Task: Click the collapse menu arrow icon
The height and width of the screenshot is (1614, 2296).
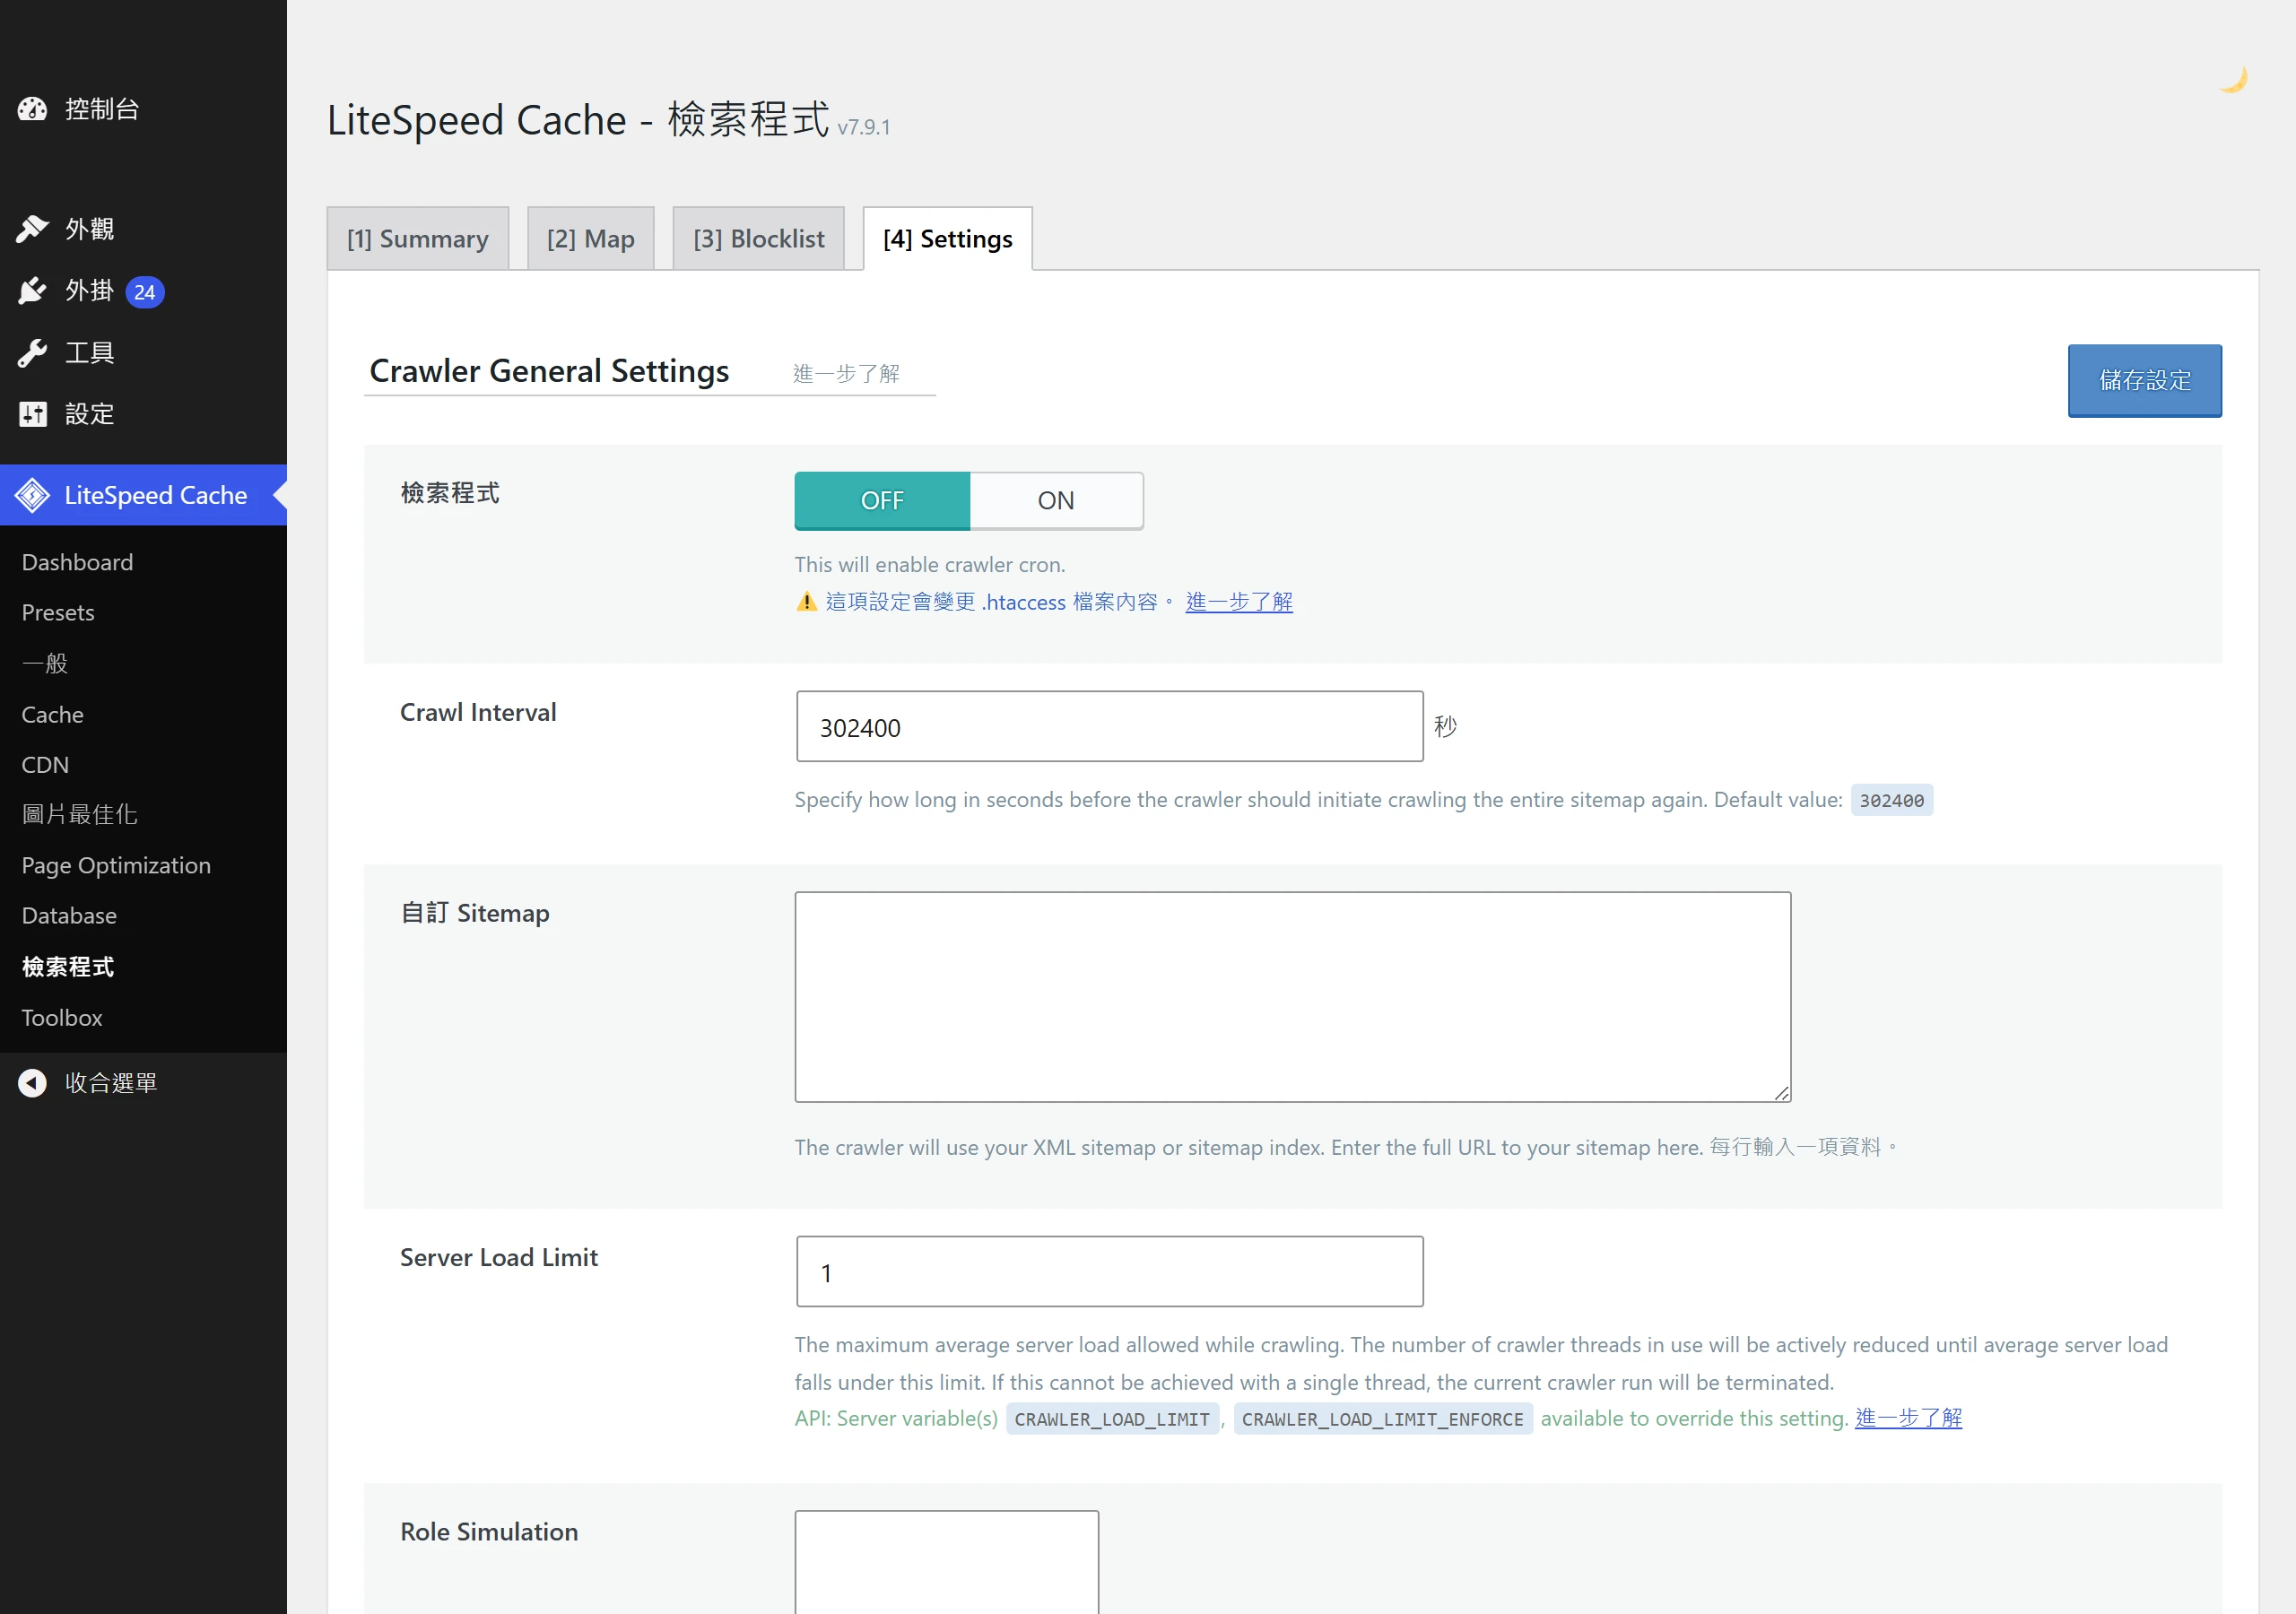Action: click(x=32, y=1083)
